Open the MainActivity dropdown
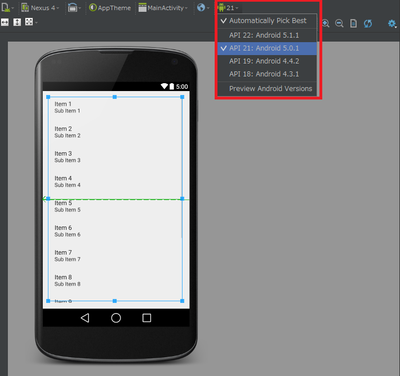This screenshot has width=400, height=376. tap(163, 8)
